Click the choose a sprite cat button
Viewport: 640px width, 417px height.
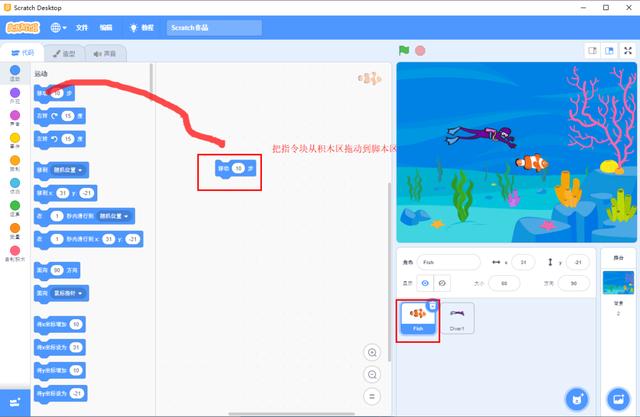pyautogui.click(x=577, y=399)
